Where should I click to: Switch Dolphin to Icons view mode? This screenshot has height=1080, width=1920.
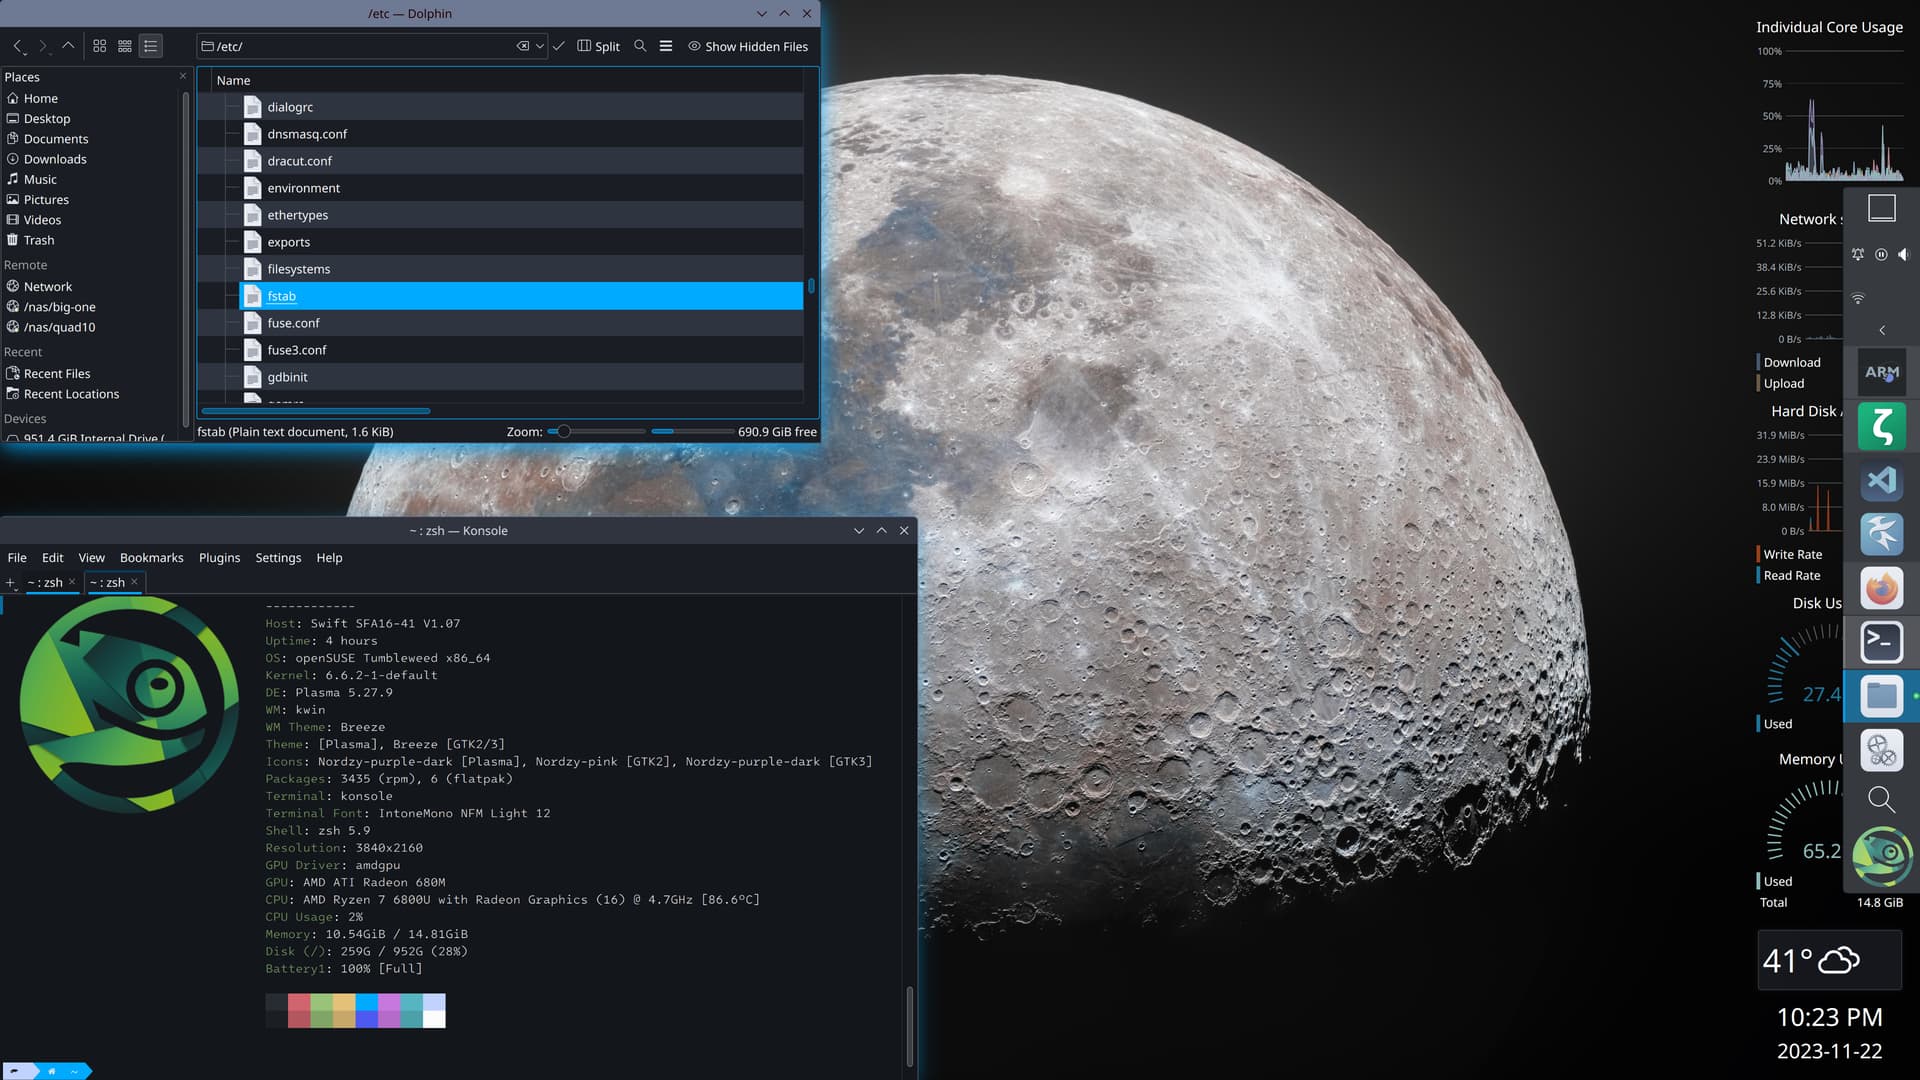(x=100, y=46)
